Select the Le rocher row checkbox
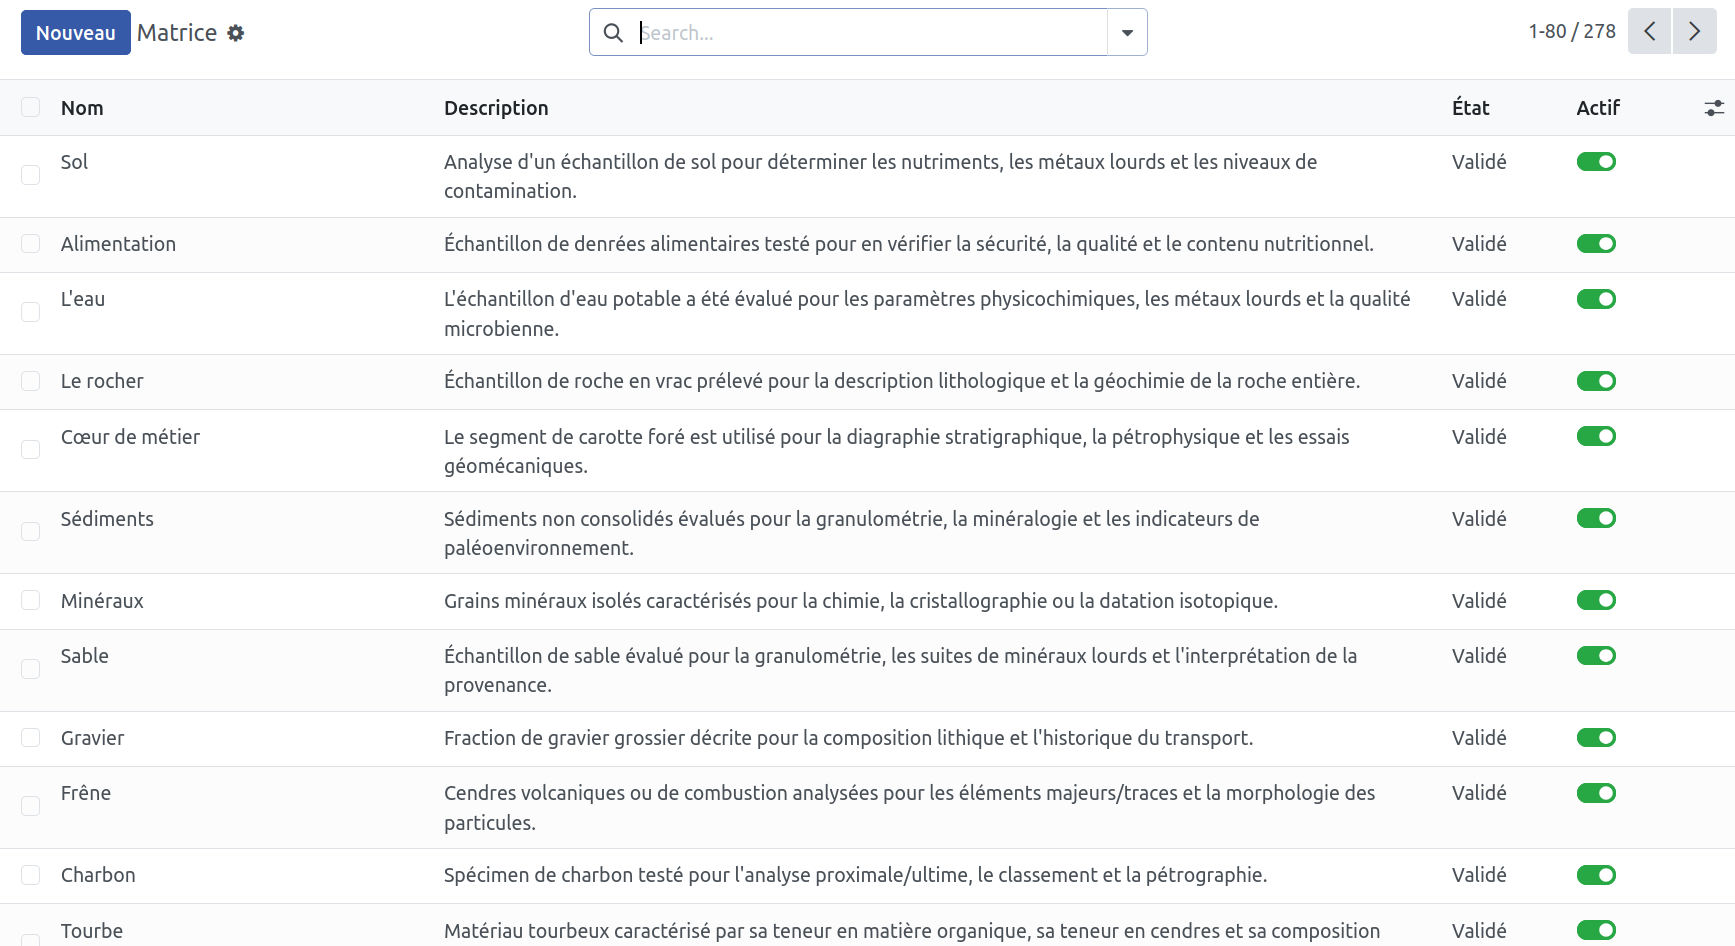The image size is (1735, 946). (31, 381)
